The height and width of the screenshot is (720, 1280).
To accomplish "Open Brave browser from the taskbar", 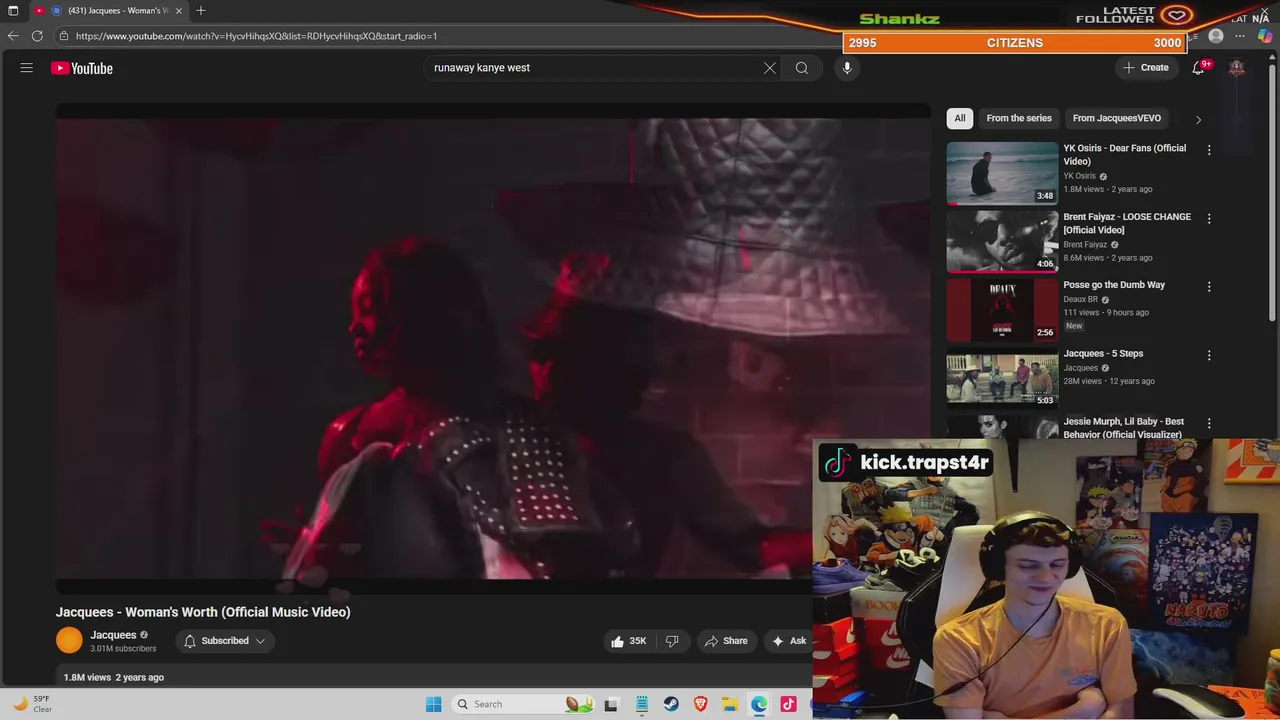I will [701, 704].
